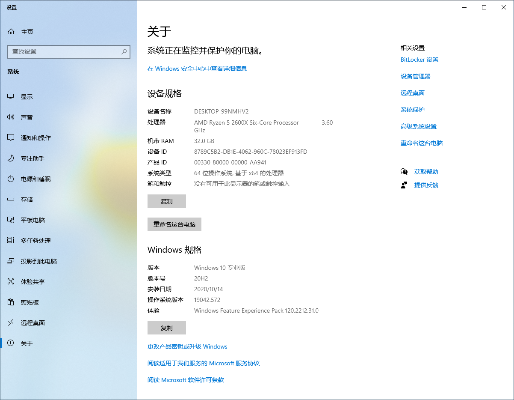
Task: Click the 32.0 GB RAM value
Action: (x=204, y=141)
